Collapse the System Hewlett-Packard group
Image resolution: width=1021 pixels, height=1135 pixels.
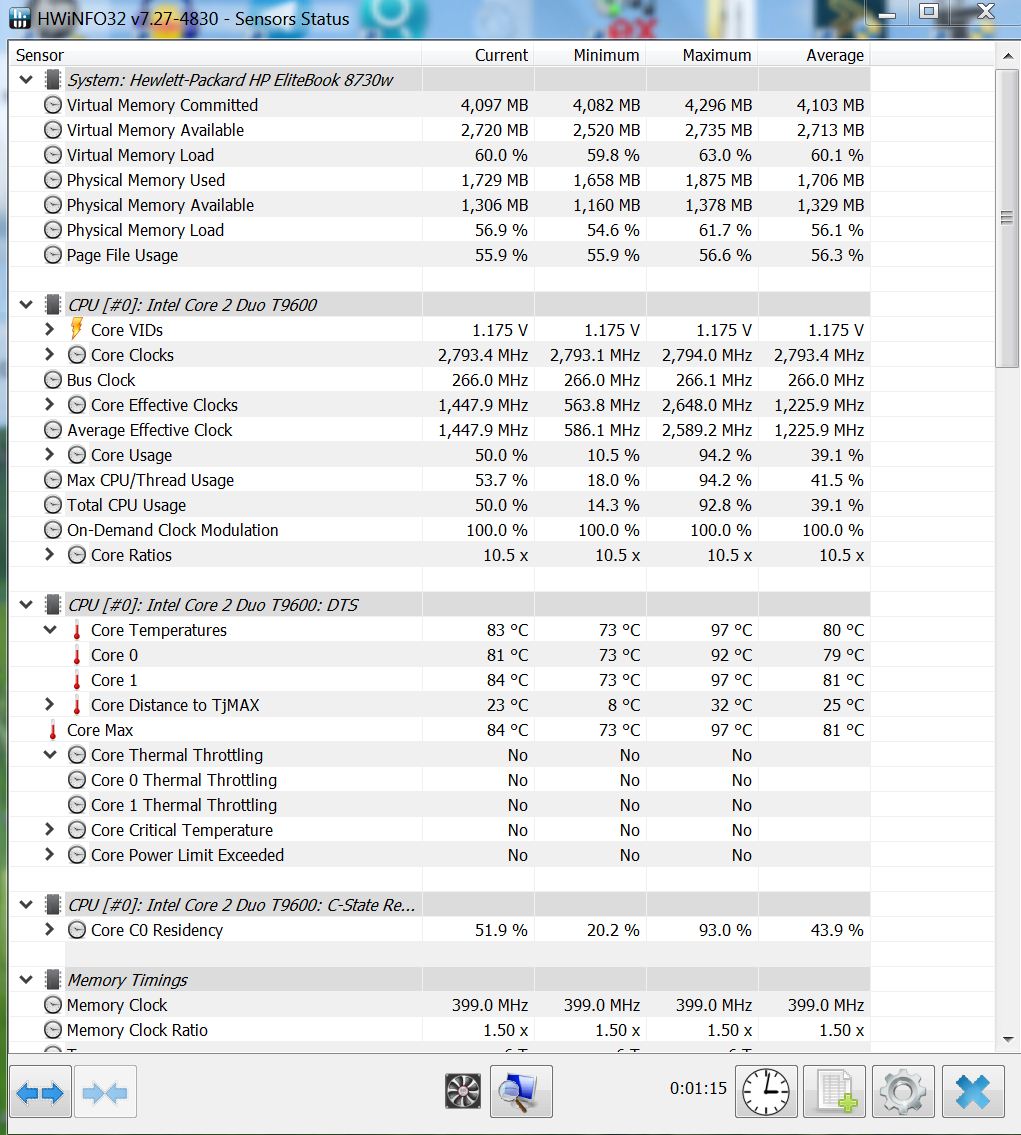tap(26, 80)
